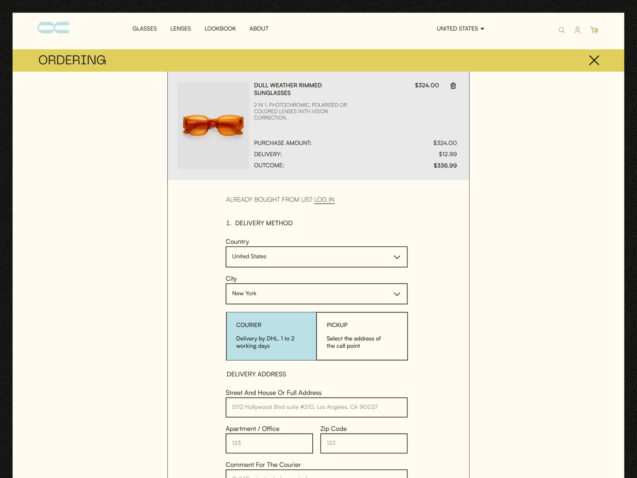The image size is (637, 478).
Task: Click the orange sunglasses product thumbnail
Action: (x=213, y=125)
